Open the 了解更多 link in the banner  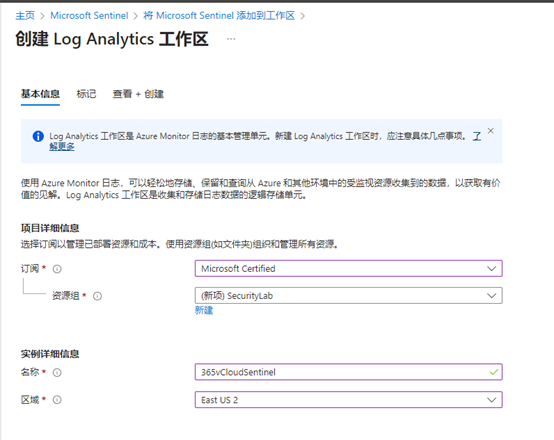point(62,146)
